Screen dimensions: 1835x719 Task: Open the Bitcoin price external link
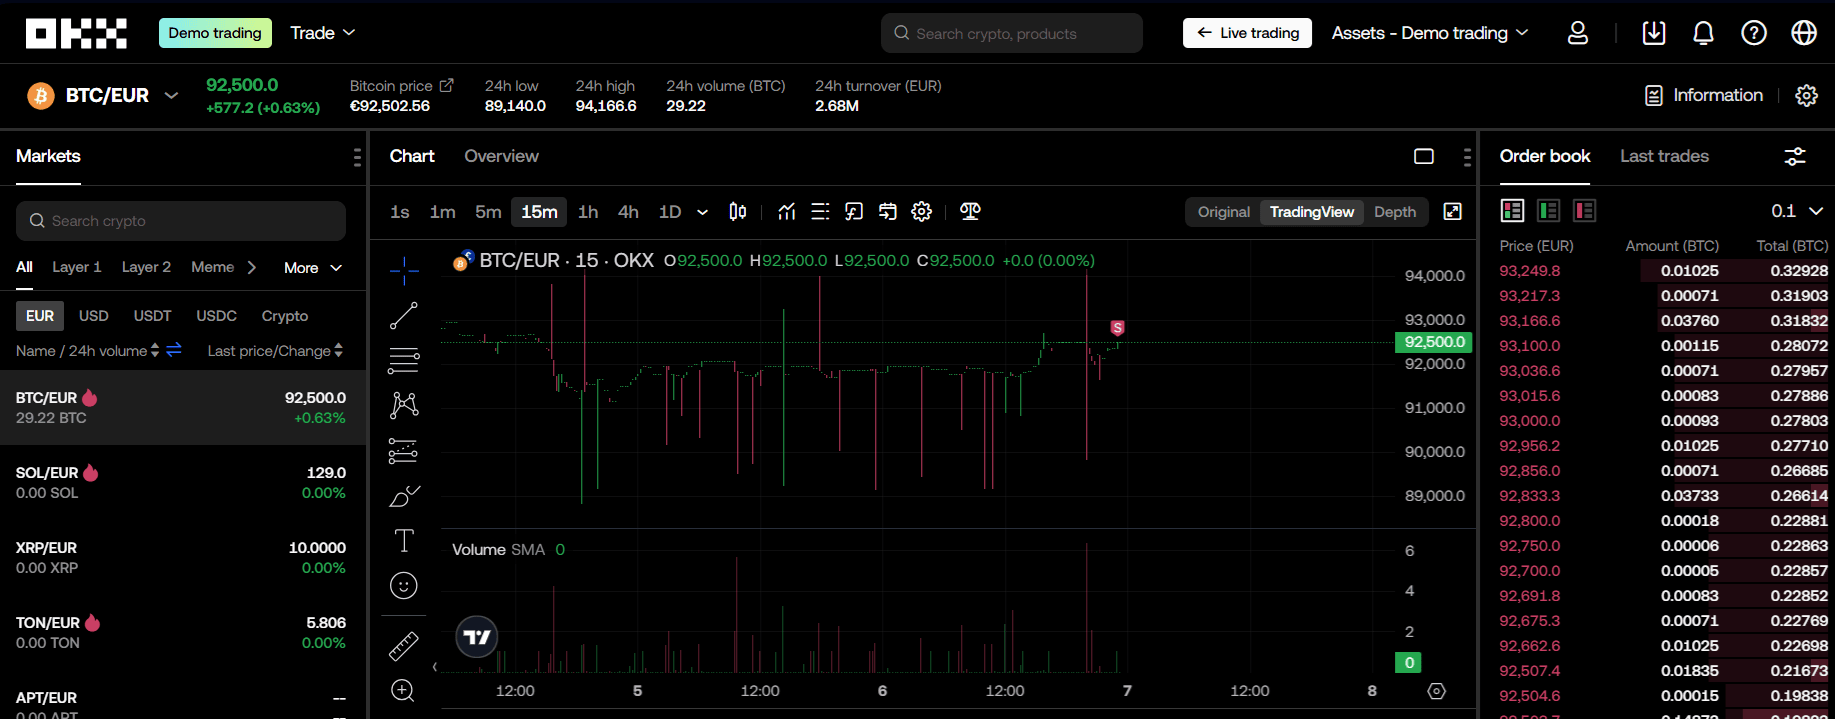coord(446,86)
